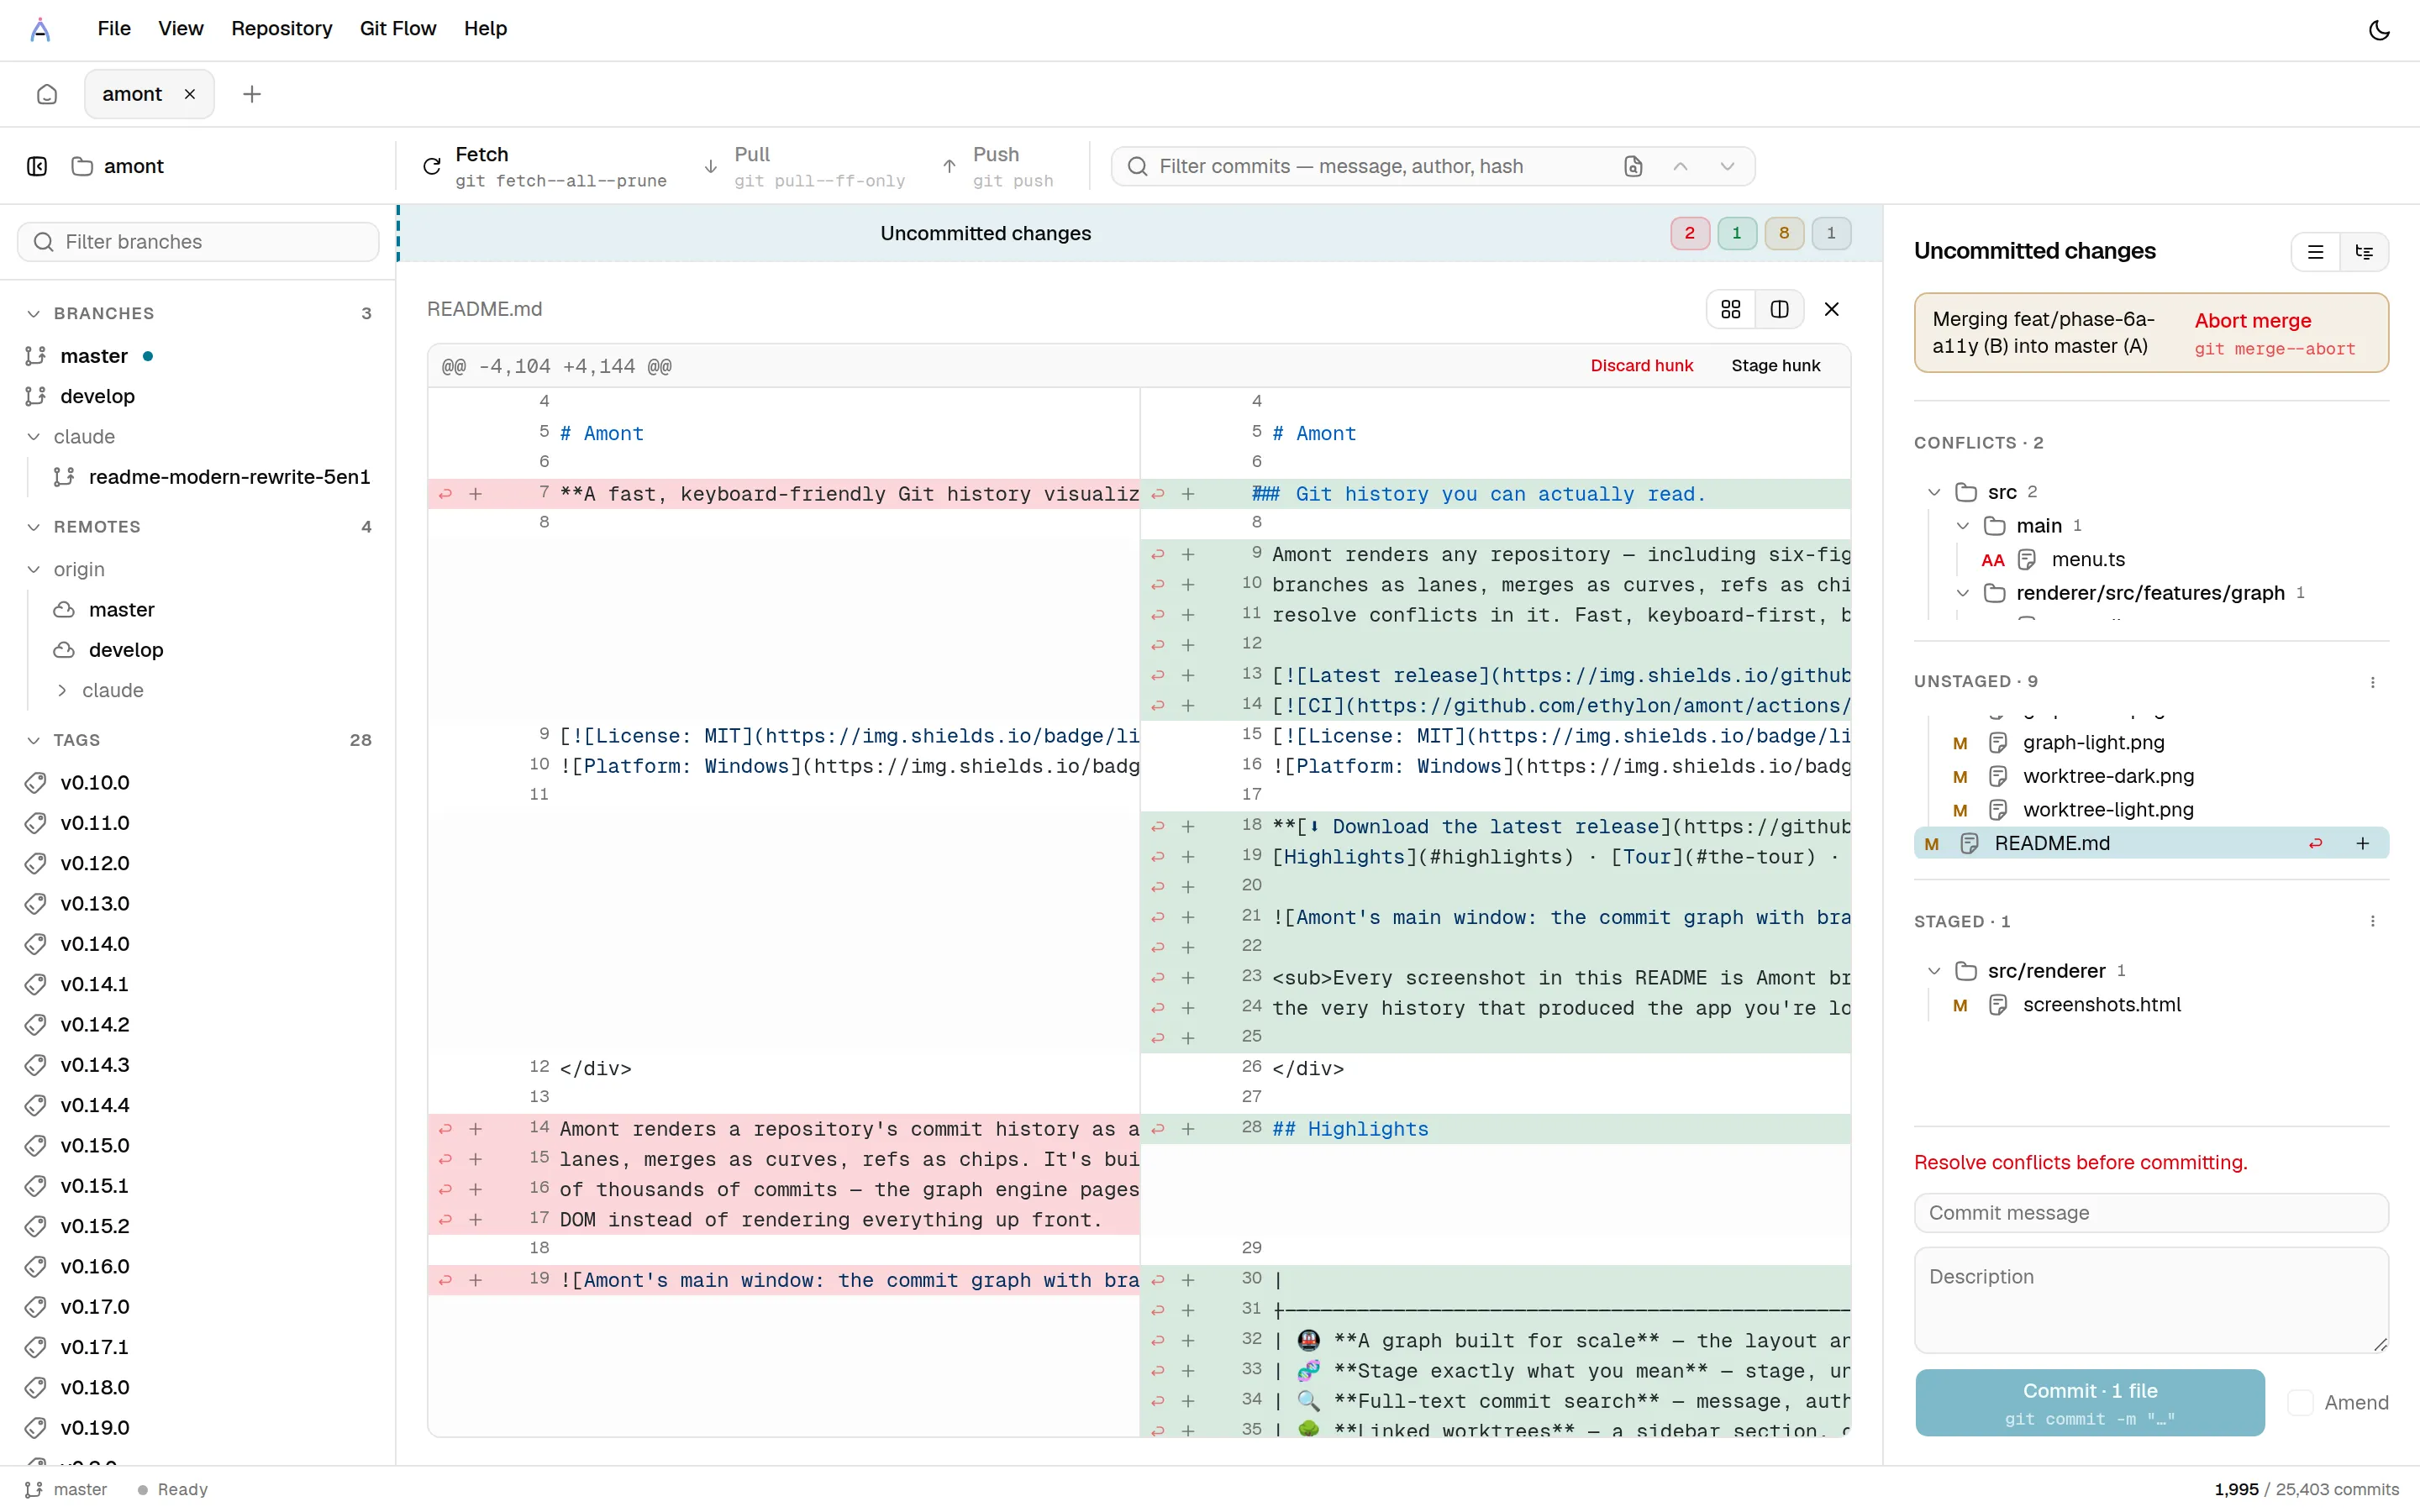Stage line 7 plus icon on left
This screenshot has width=2420, height=1512.
(476, 494)
